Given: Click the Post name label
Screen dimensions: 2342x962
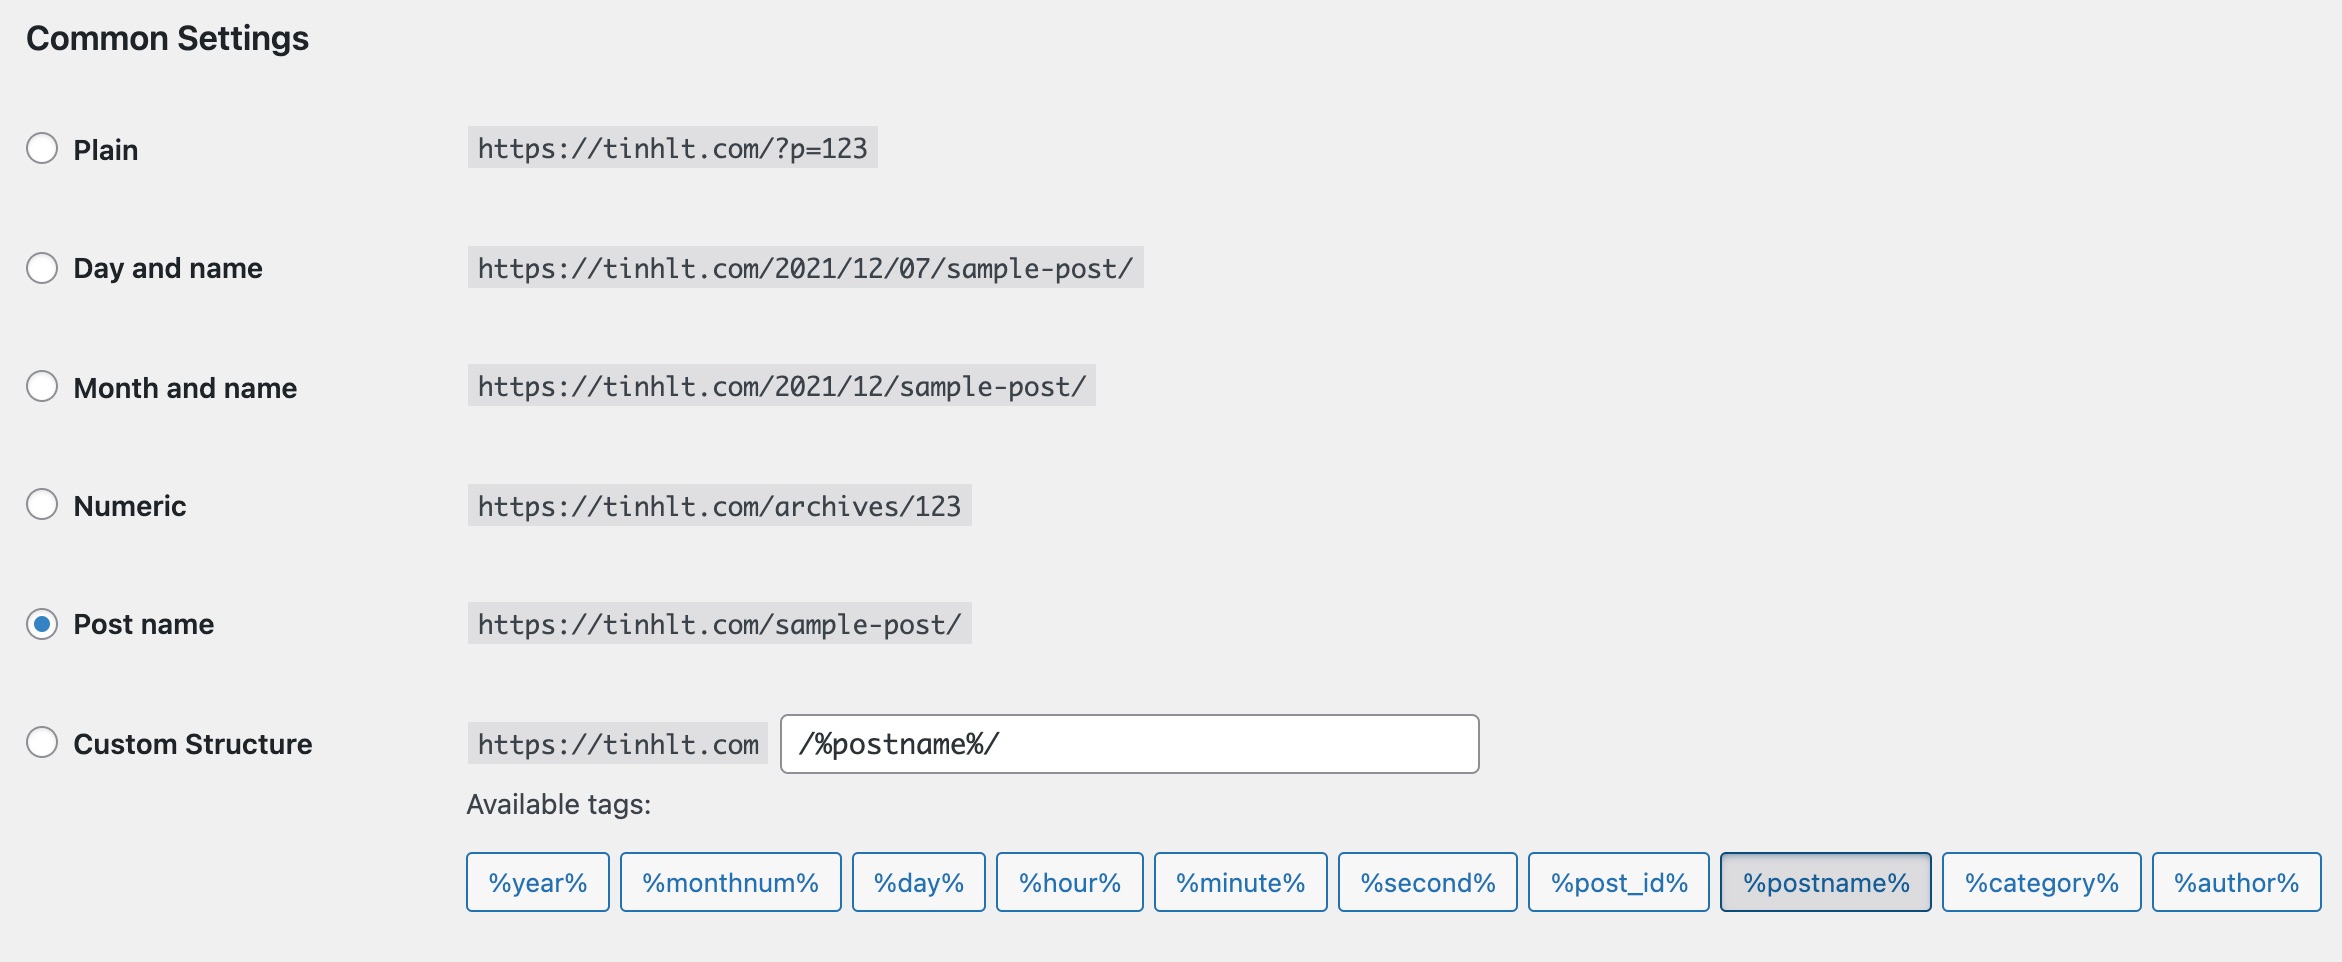Looking at the screenshot, I should click(144, 624).
